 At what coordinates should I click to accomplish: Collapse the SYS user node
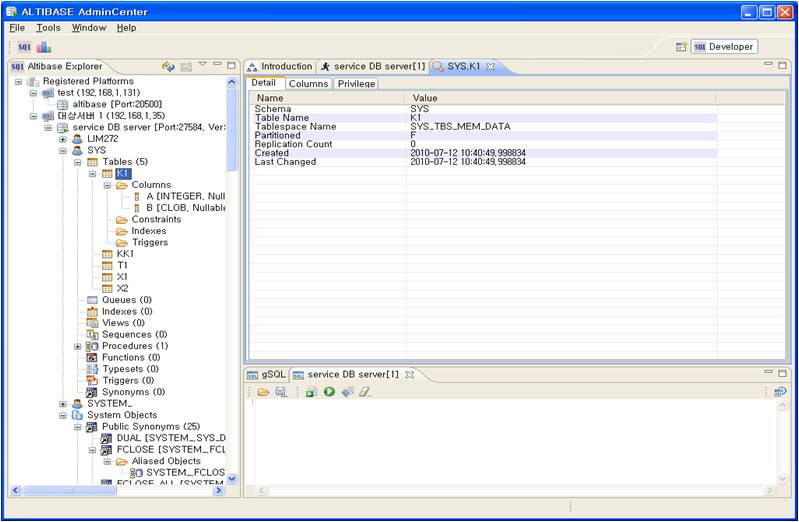63,151
